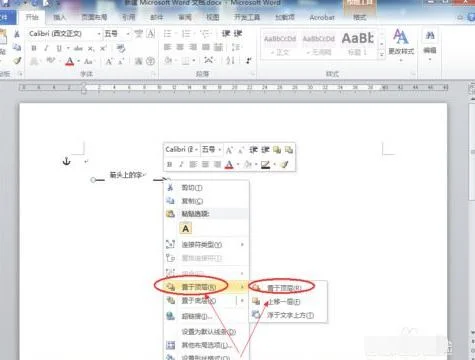Click the text box reading 箭头上的字

[x=126, y=175]
